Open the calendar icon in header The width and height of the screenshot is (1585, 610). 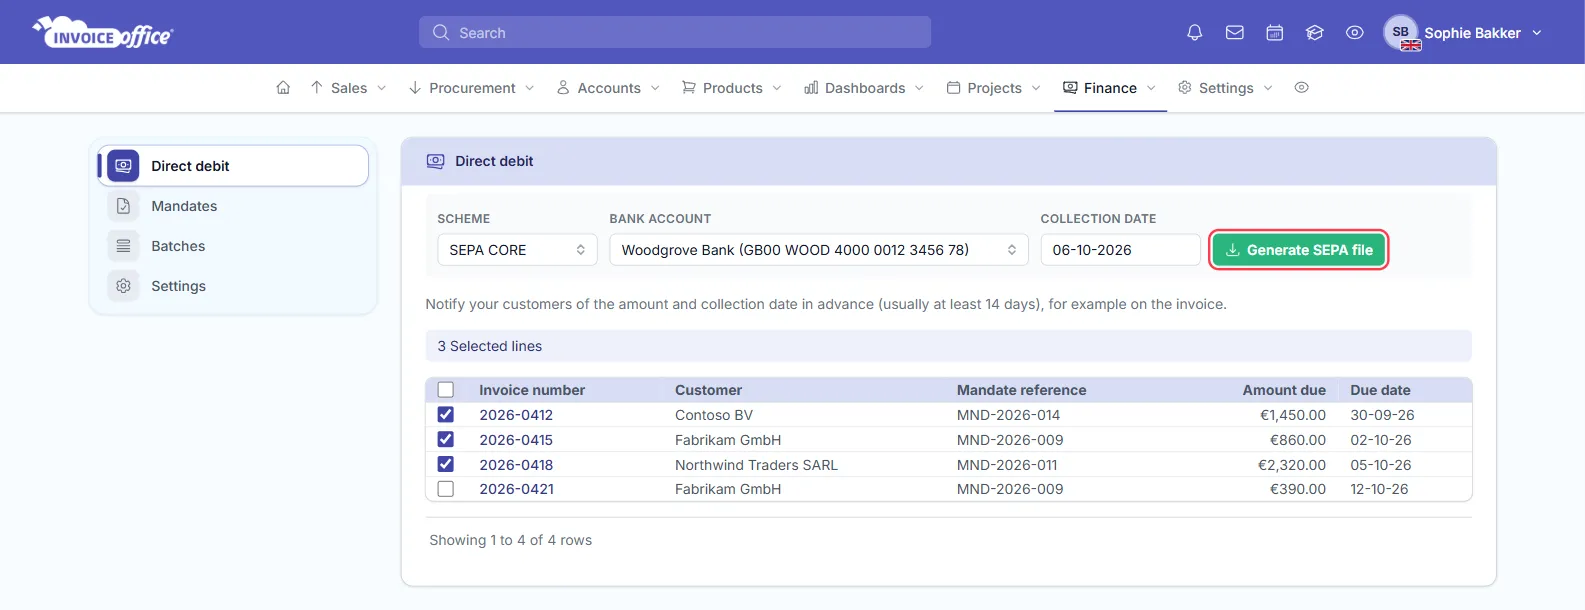1274,33
